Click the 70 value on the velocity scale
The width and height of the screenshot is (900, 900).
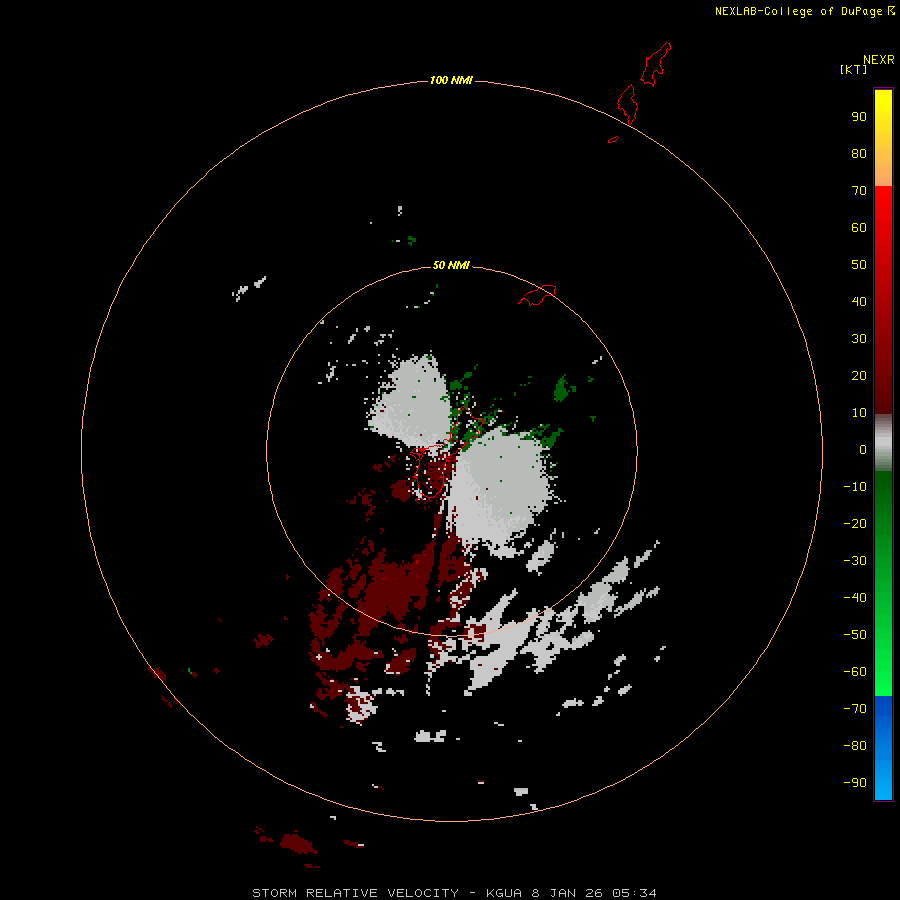pos(859,191)
